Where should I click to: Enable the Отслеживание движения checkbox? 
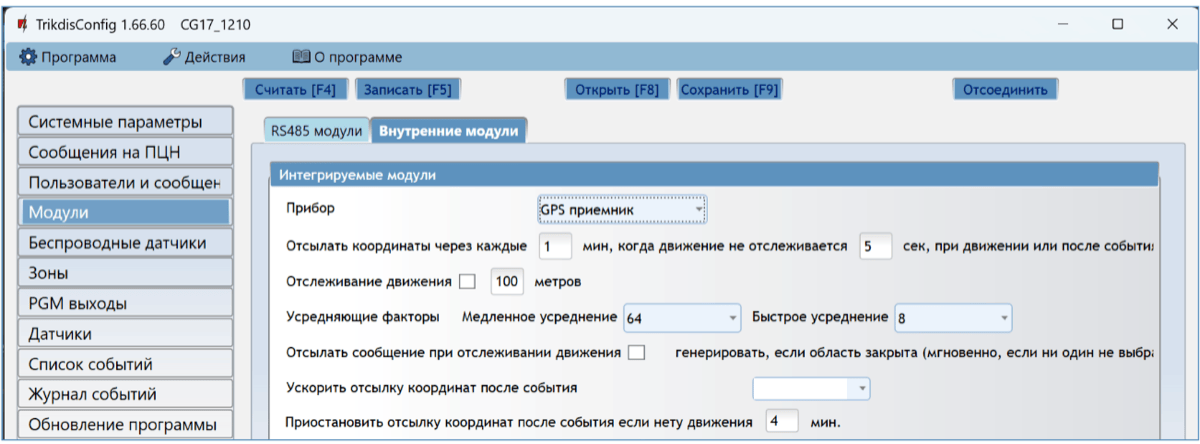(x=467, y=281)
